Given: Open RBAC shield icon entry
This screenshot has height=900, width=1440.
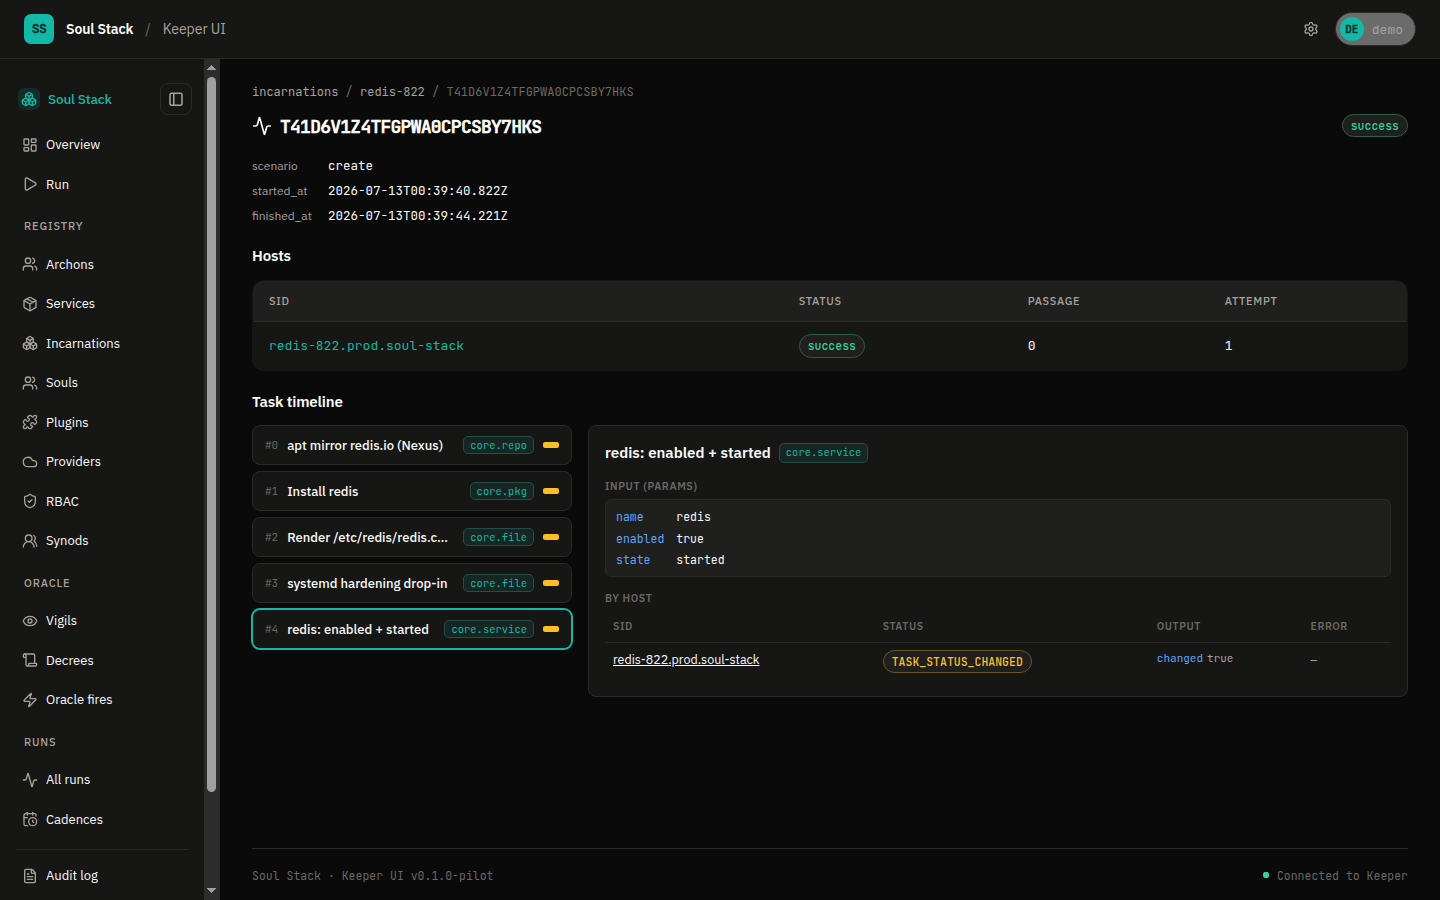Looking at the screenshot, I should (30, 501).
